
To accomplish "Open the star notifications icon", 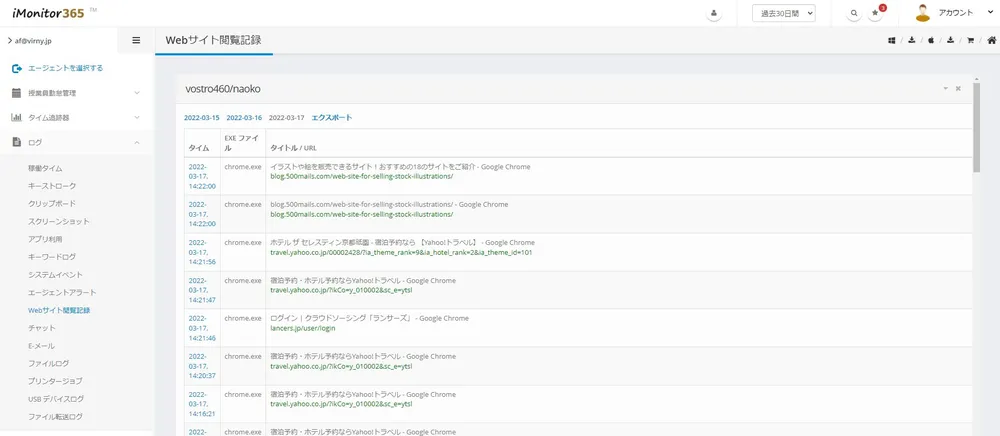I will (x=874, y=13).
